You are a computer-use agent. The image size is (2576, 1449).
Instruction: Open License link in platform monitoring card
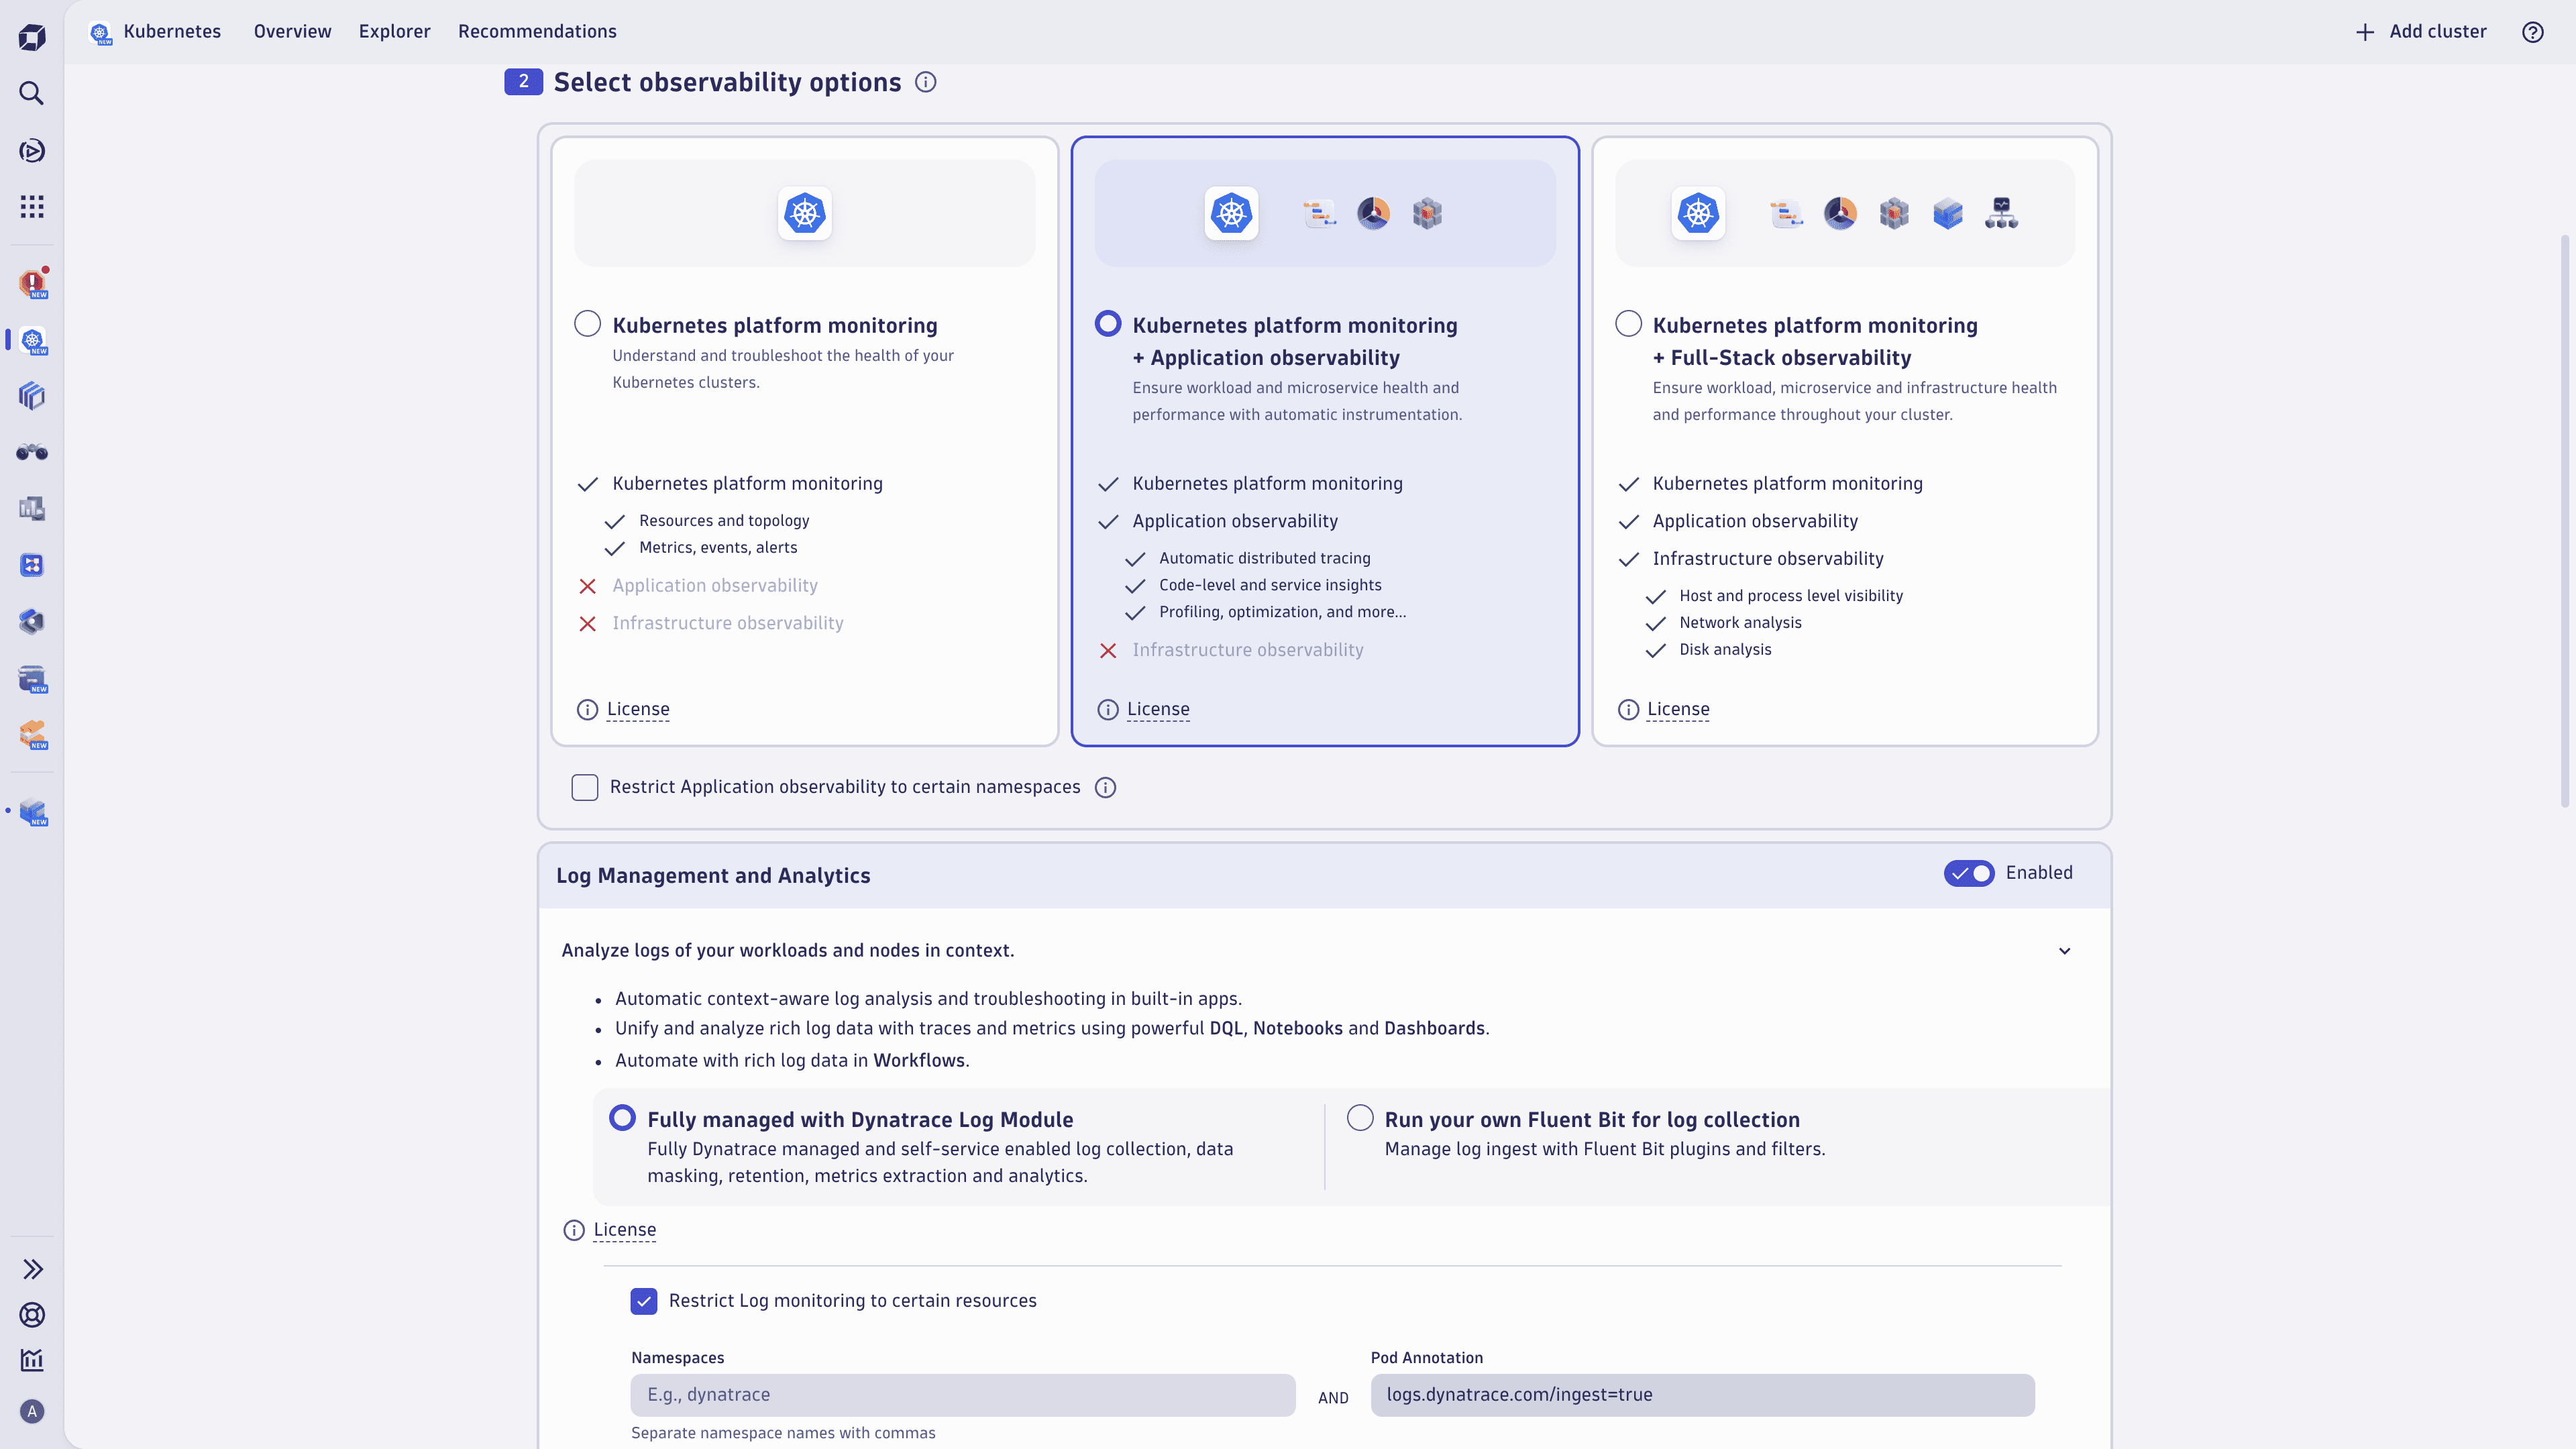[638, 710]
